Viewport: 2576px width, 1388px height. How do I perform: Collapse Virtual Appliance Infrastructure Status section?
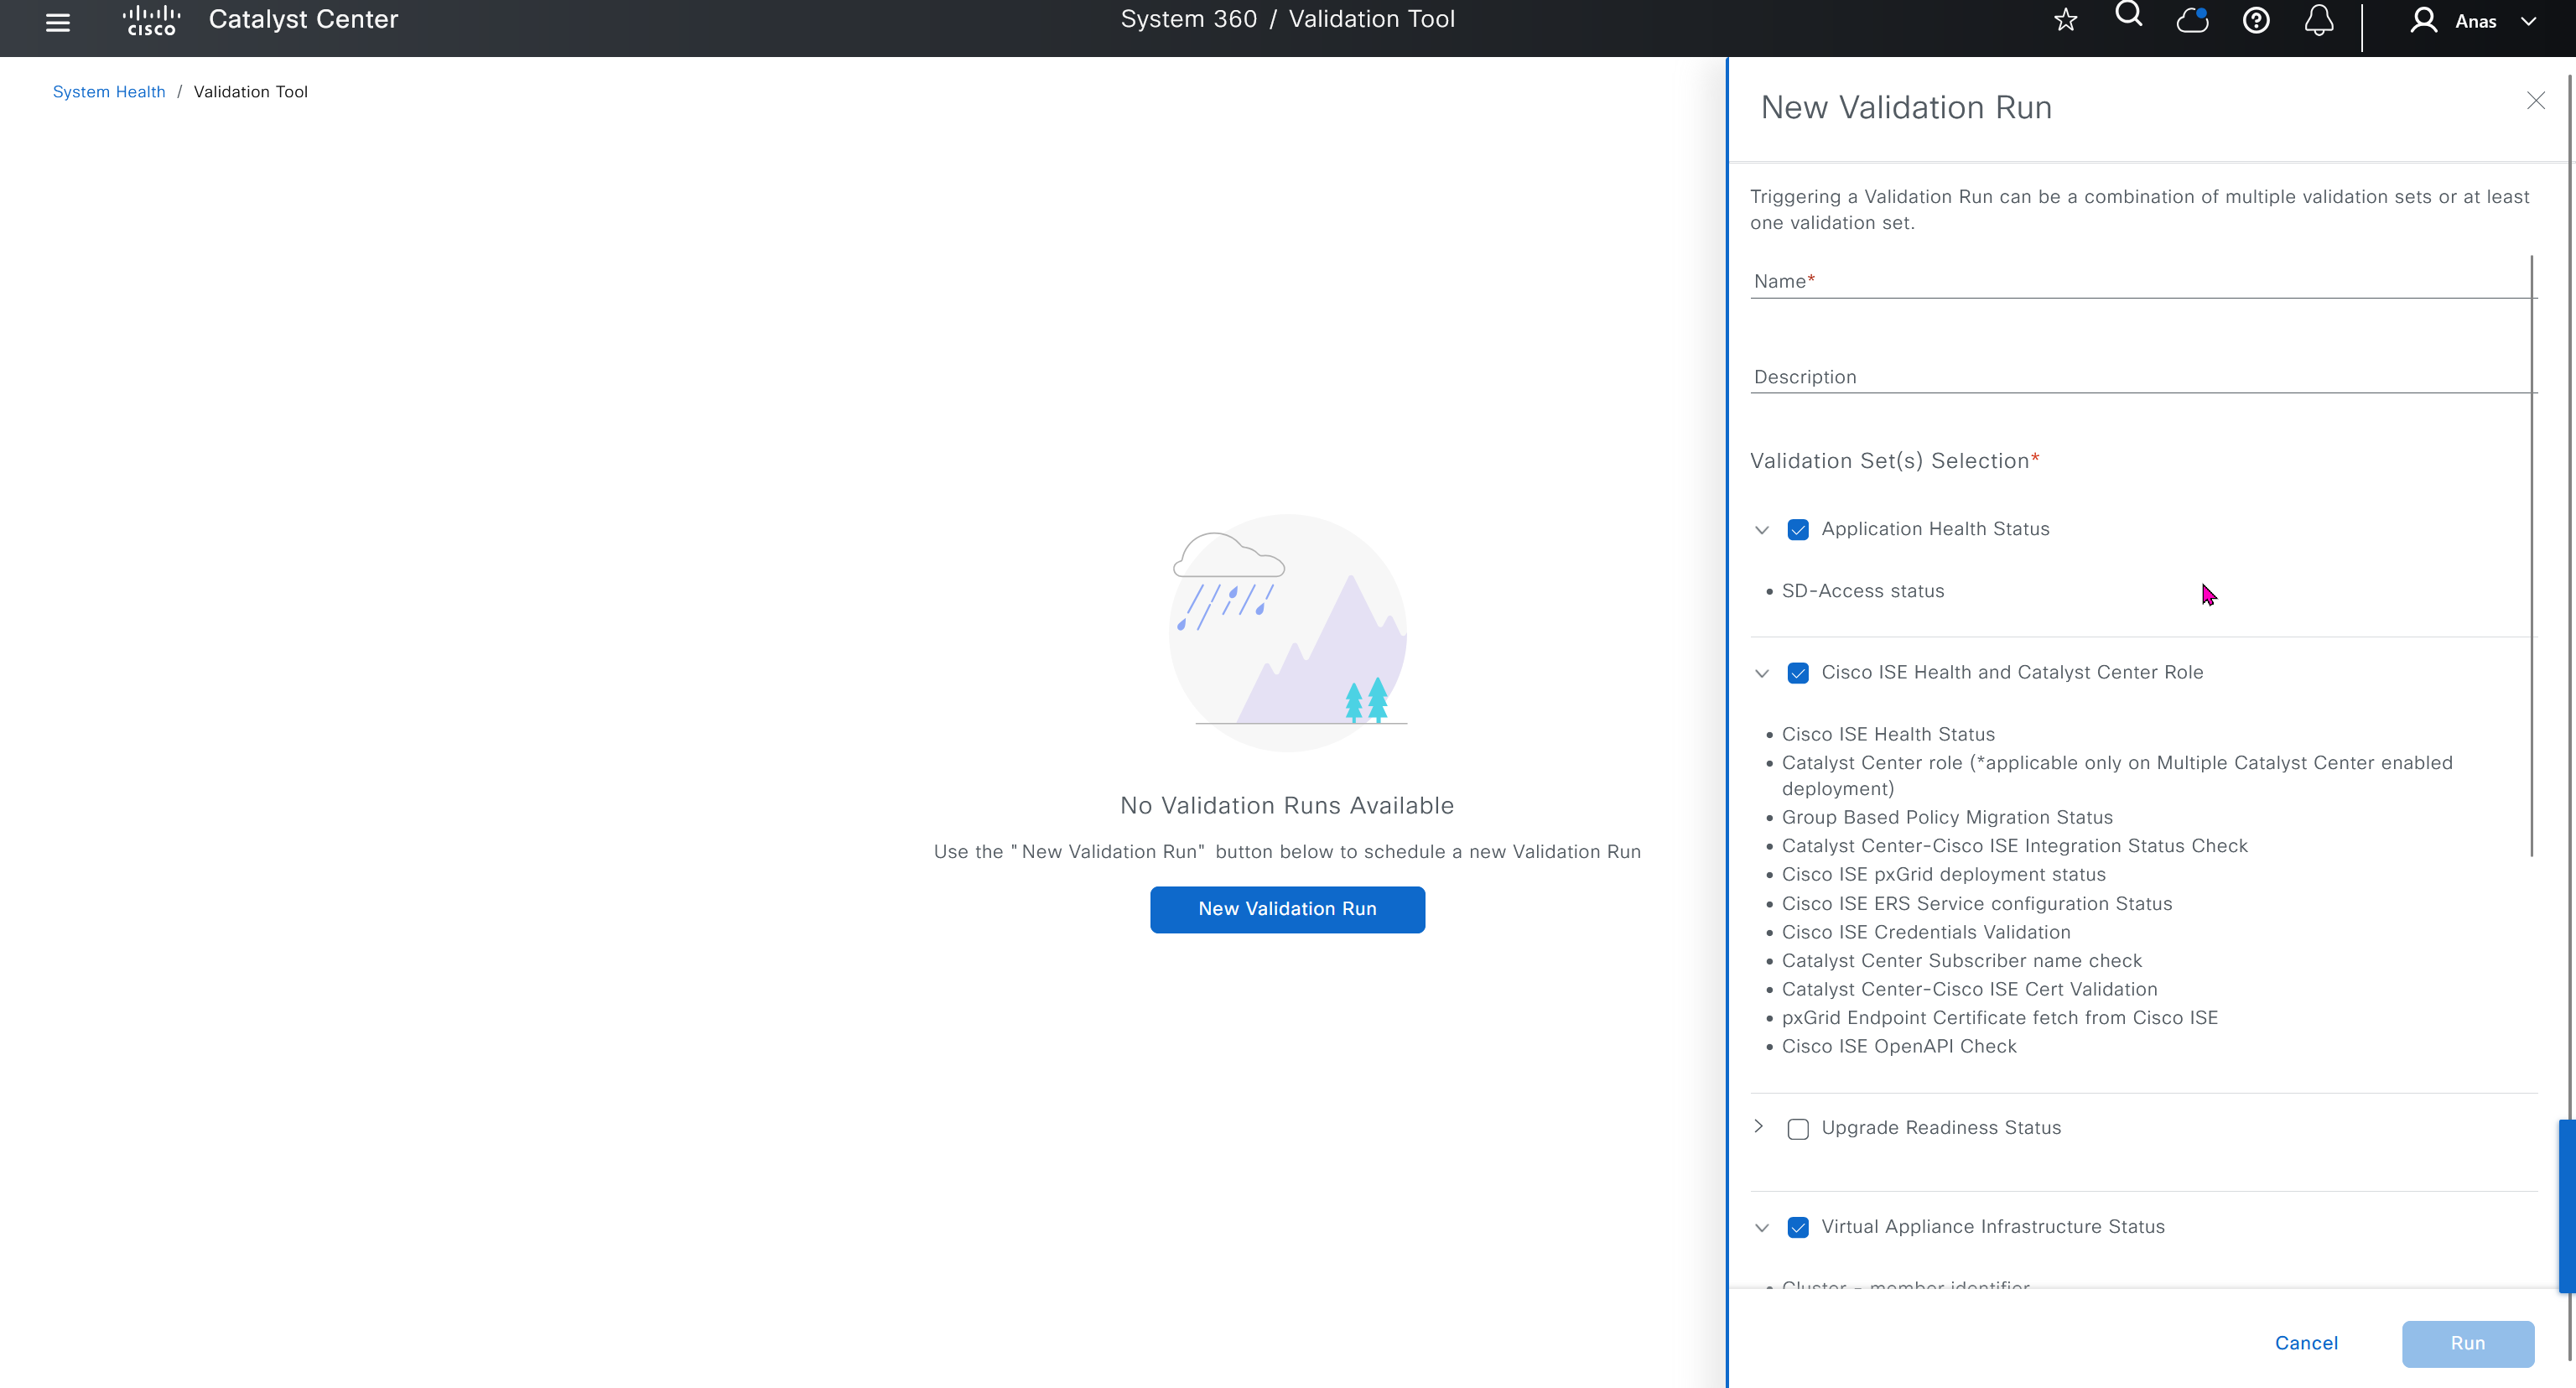point(1761,1227)
